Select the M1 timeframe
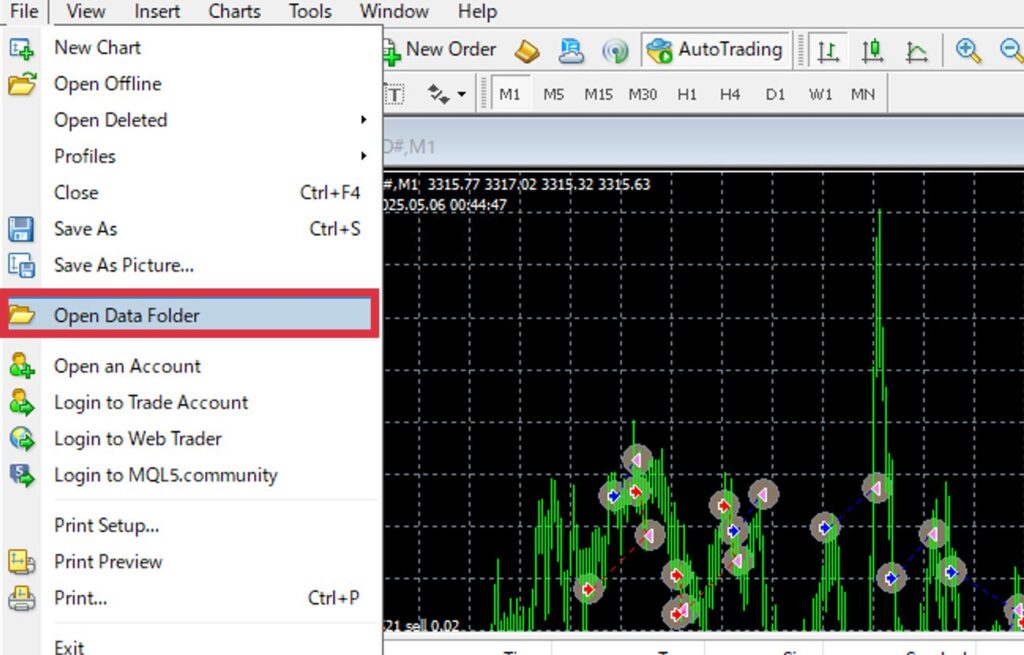The width and height of the screenshot is (1024, 655). pos(510,94)
